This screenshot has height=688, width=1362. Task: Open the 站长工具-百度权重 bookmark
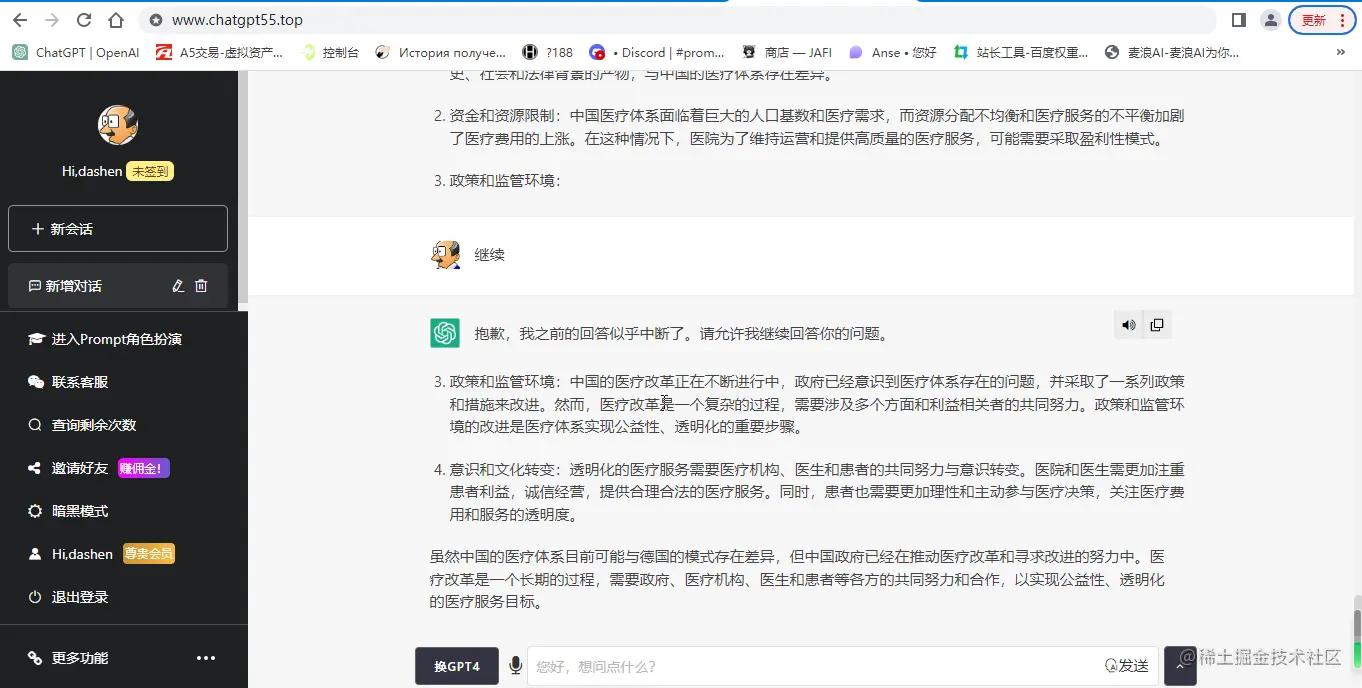coord(1021,52)
